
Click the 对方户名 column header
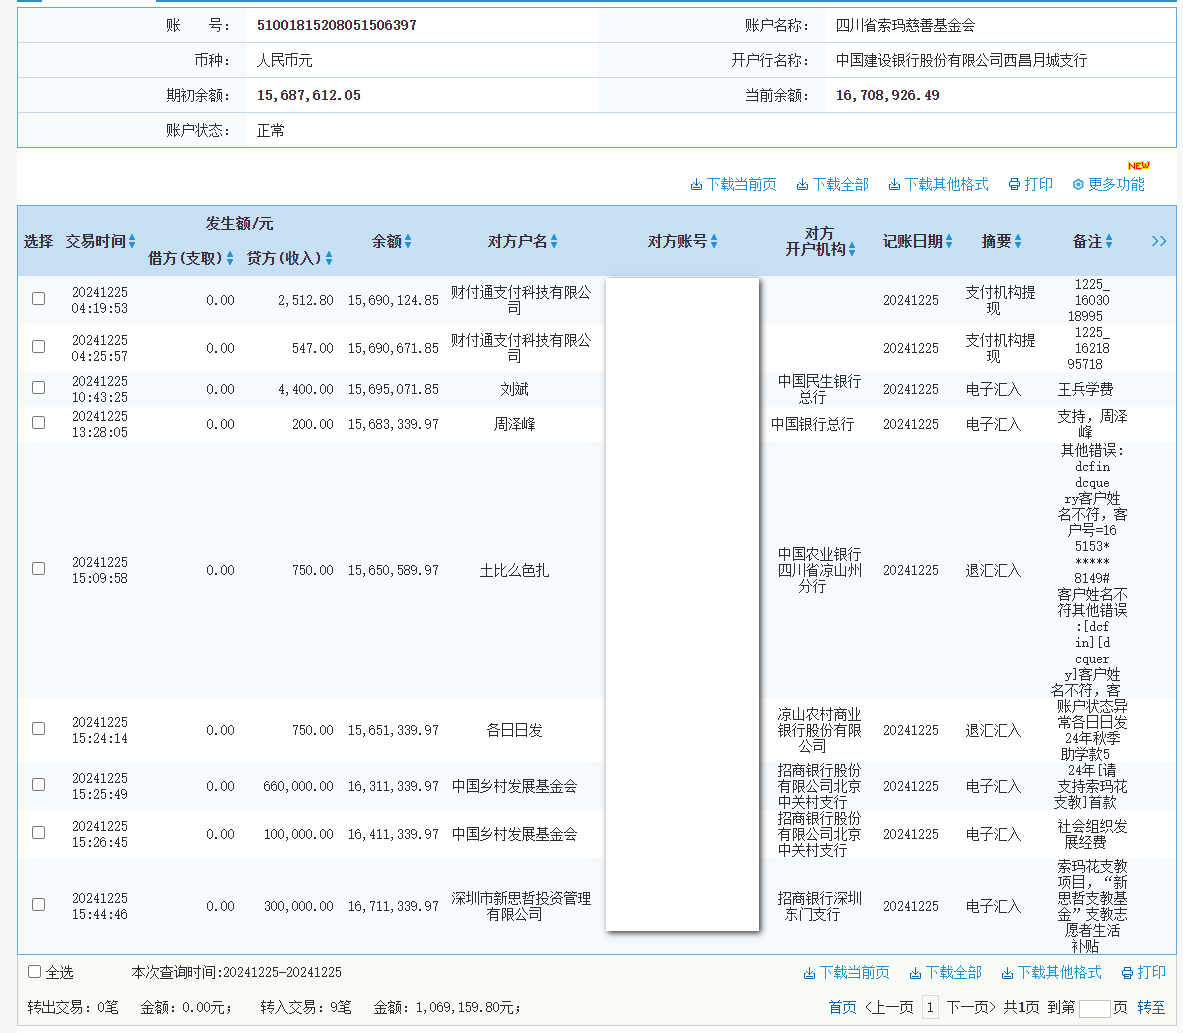518,241
